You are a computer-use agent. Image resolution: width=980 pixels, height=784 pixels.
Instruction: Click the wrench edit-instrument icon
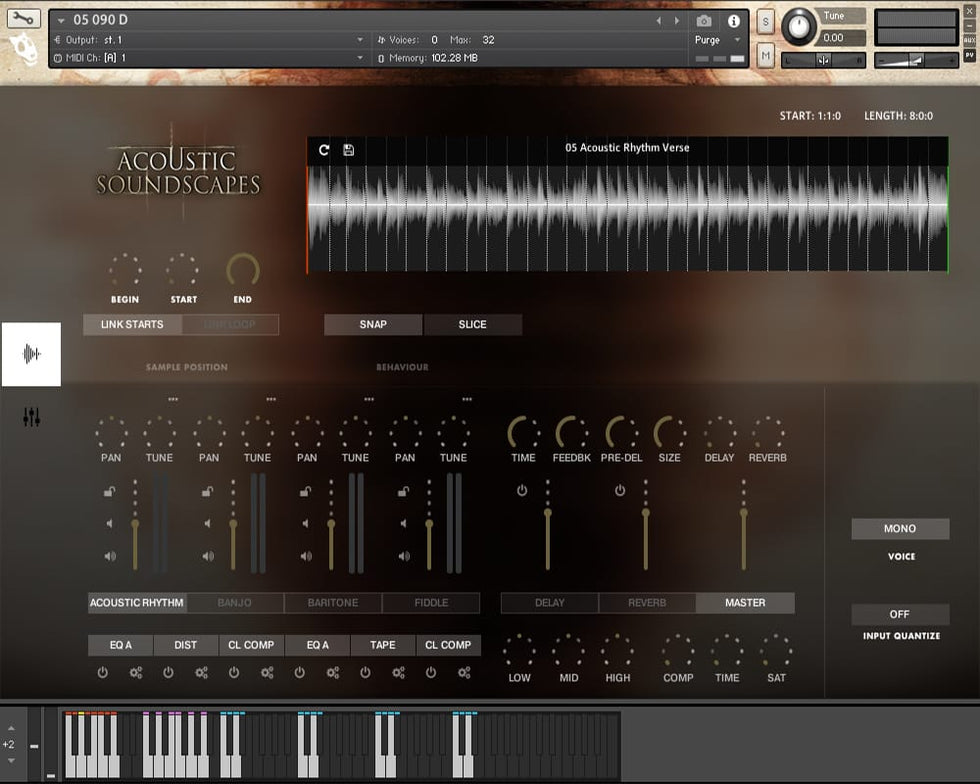[x=25, y=19]
